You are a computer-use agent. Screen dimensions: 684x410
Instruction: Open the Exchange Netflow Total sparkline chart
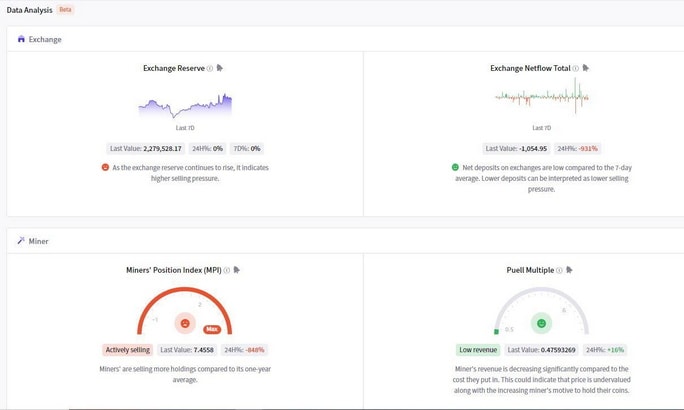[x=542, y=96]
